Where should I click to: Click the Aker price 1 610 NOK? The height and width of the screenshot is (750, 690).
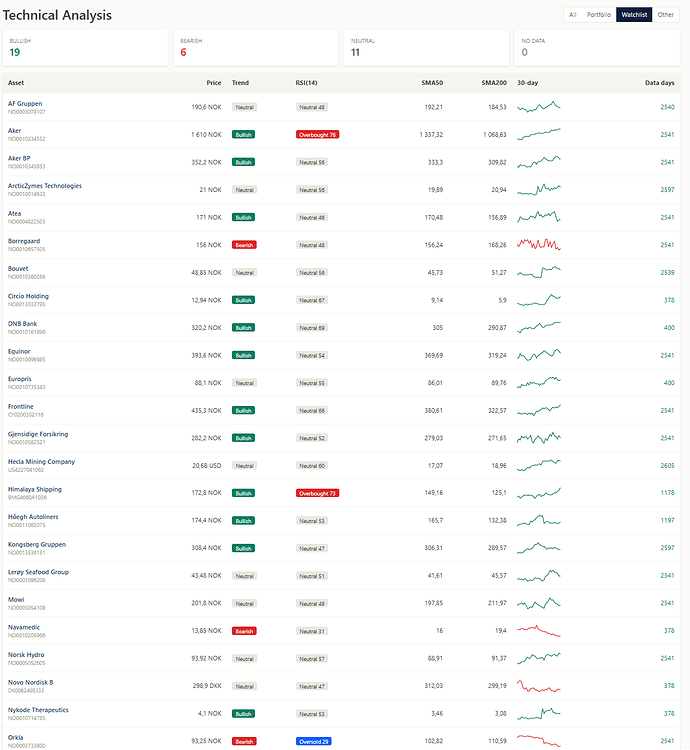206,135
